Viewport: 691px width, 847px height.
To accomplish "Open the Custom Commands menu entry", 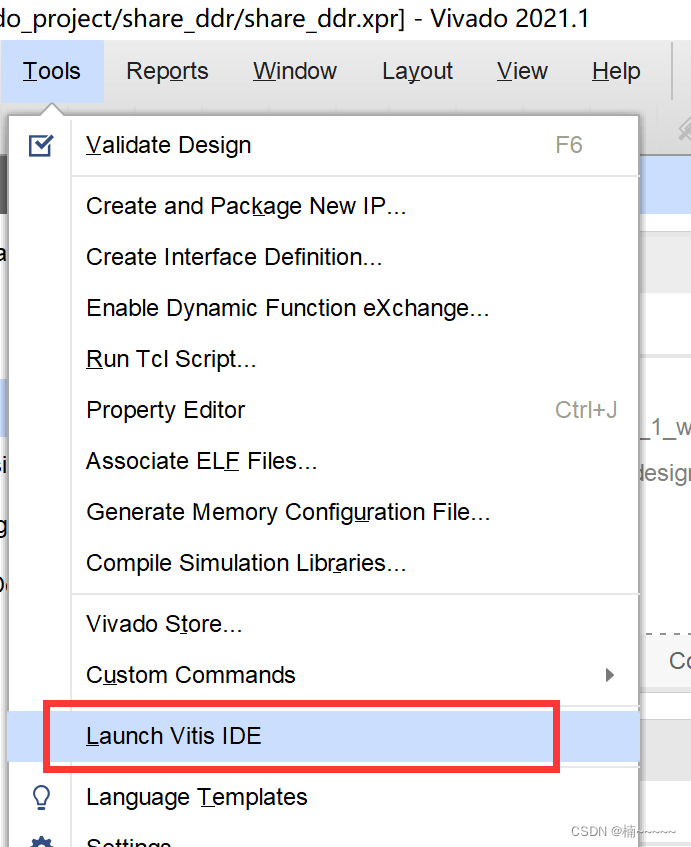I will coord(323,675).
